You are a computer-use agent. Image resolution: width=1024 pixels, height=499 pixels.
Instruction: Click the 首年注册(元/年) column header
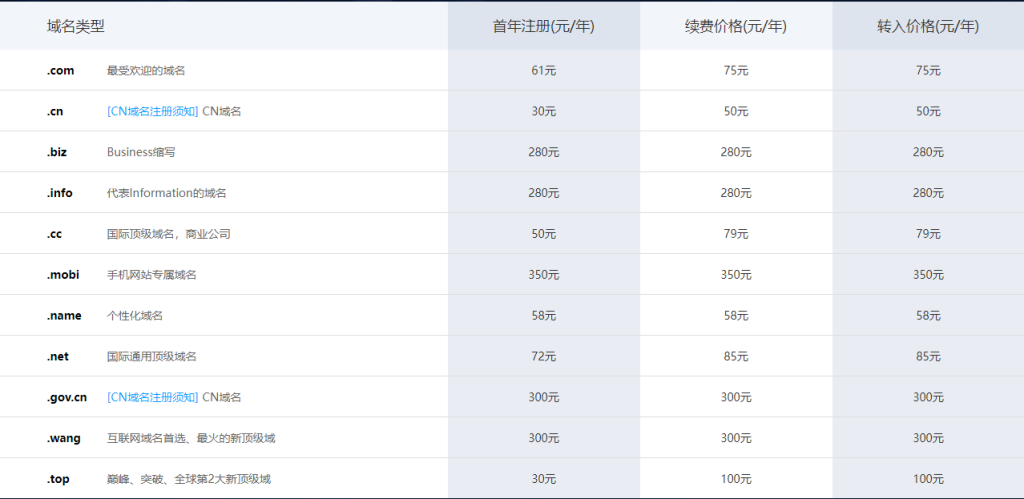pos(543,26)
